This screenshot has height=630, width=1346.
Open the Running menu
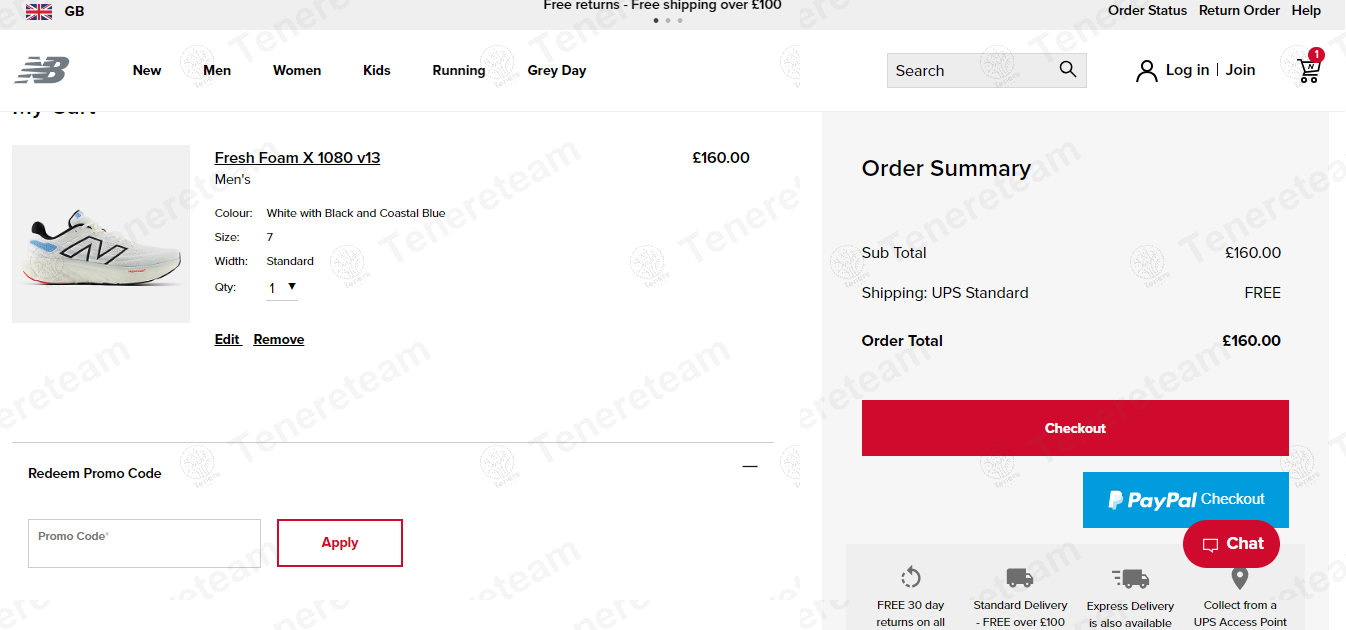459,70
